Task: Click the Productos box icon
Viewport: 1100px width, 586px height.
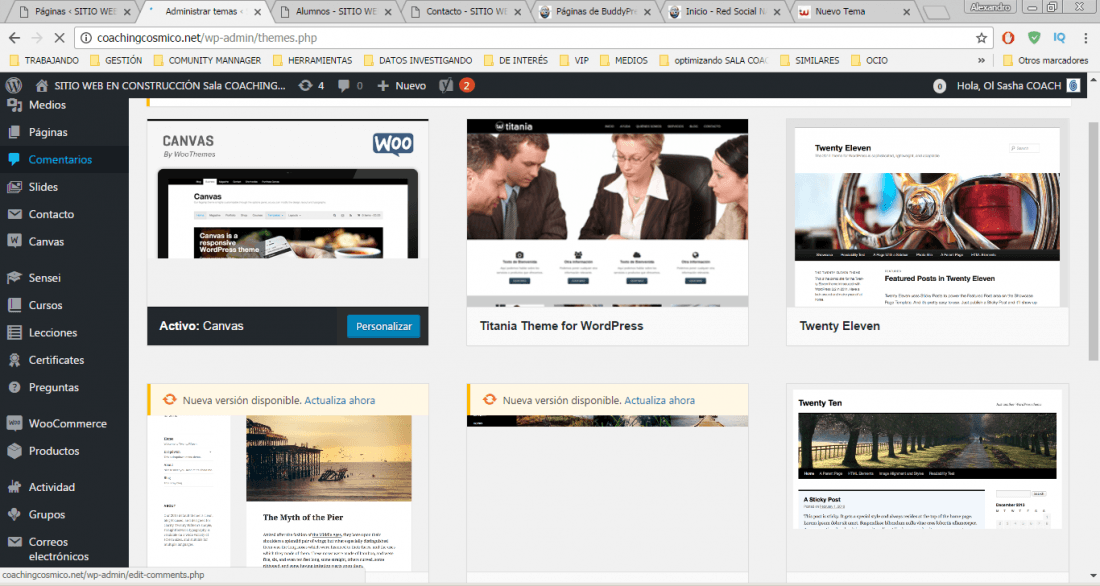Action: click(14, 451)
